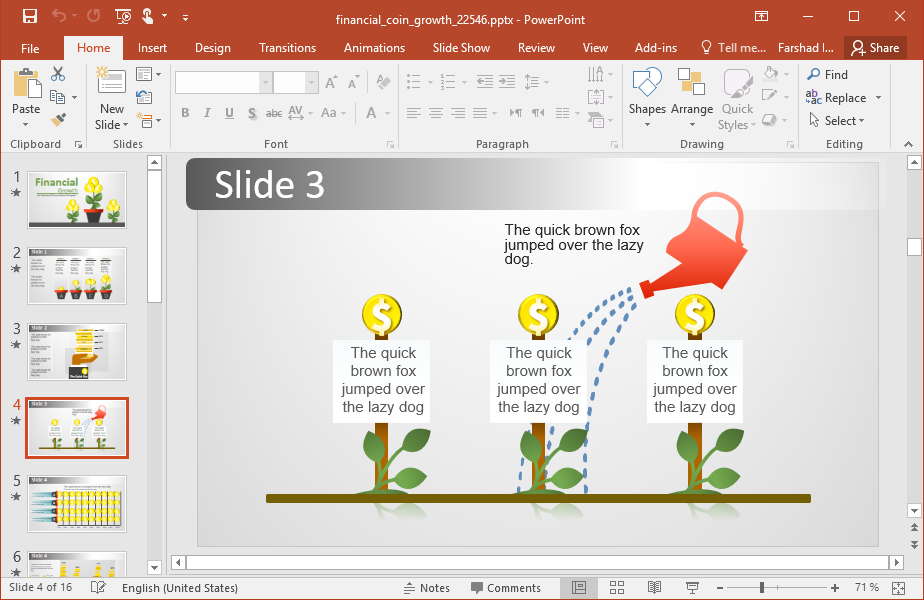Collapse the ribbon using the chevron

(x=908, y=145)
